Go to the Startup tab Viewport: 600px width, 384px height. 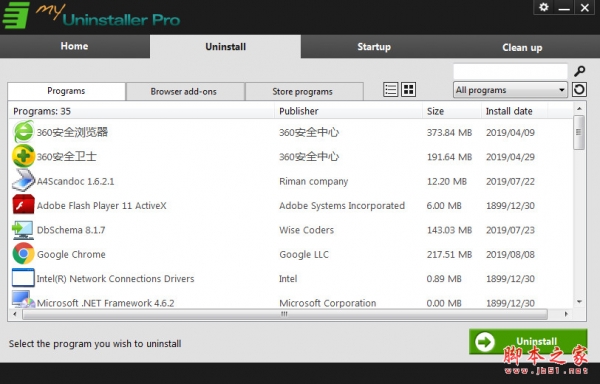click(374, 47)
